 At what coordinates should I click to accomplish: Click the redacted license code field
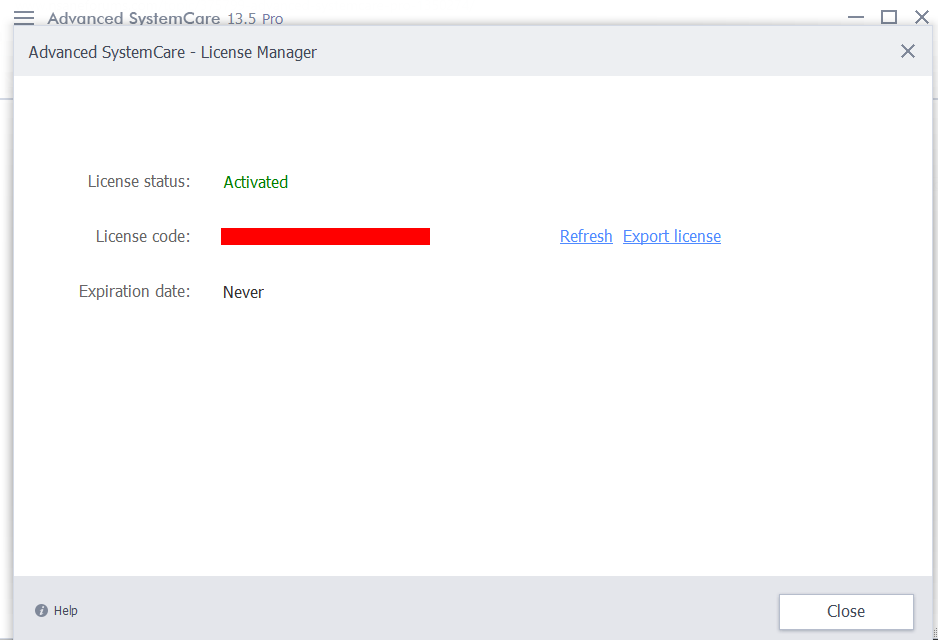click(325, 236)
